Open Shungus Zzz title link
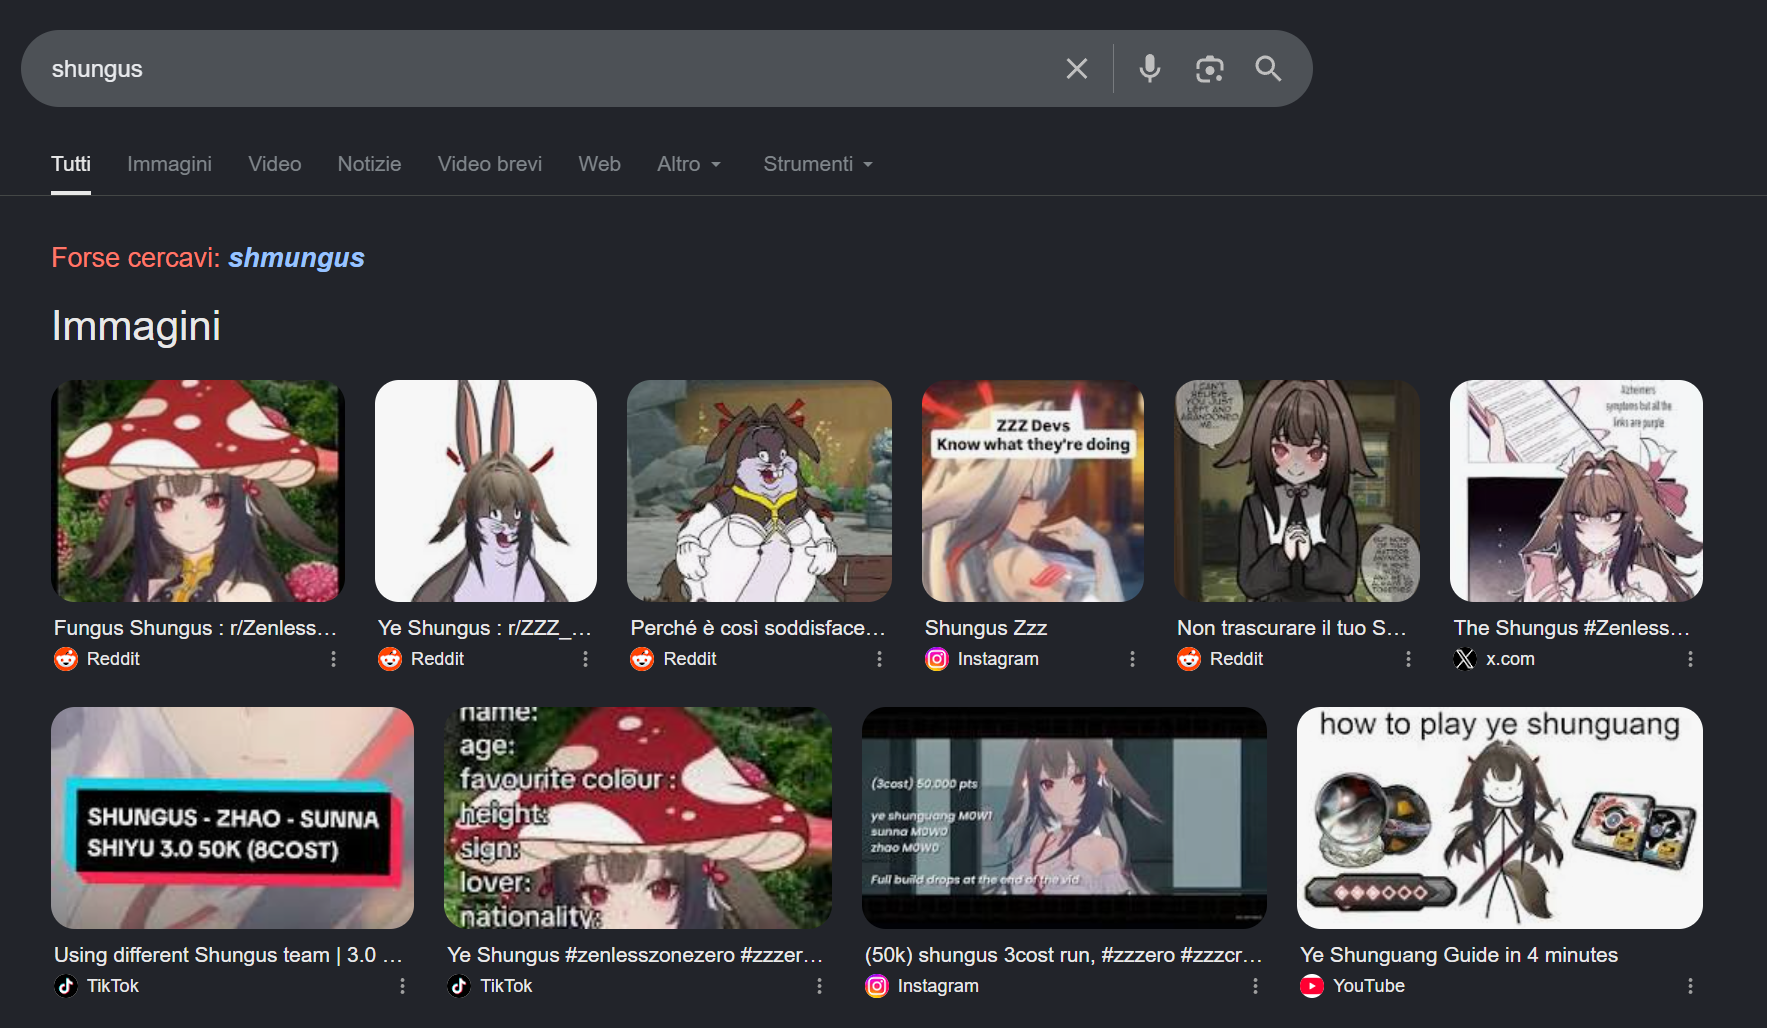Image resolution: width=1767 pixels, height=1028 pixels. pos(986,628)
